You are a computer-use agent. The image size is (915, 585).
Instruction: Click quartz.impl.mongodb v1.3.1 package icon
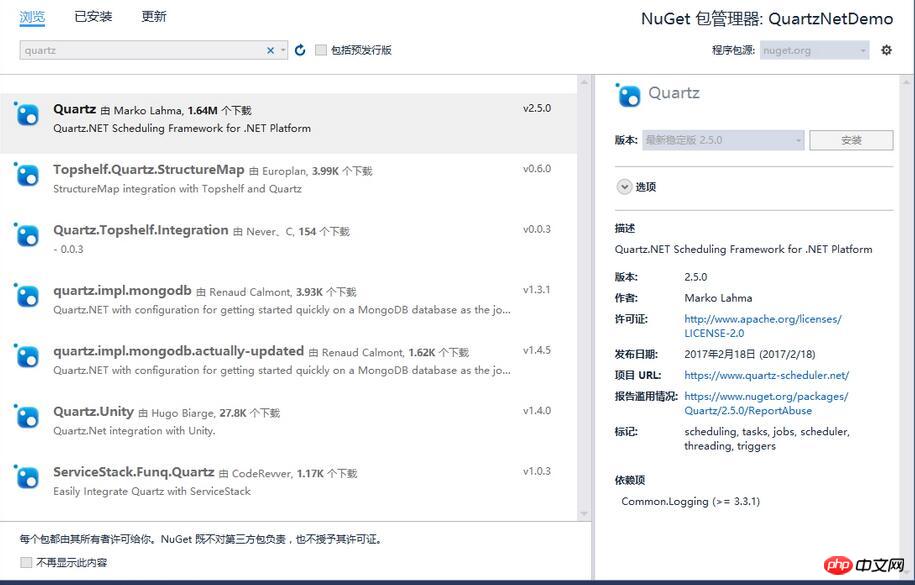pos(27,295)
